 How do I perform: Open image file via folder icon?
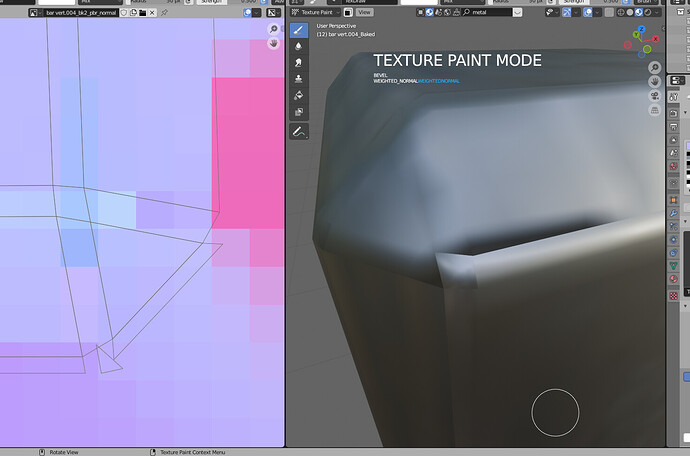[143, 13]
